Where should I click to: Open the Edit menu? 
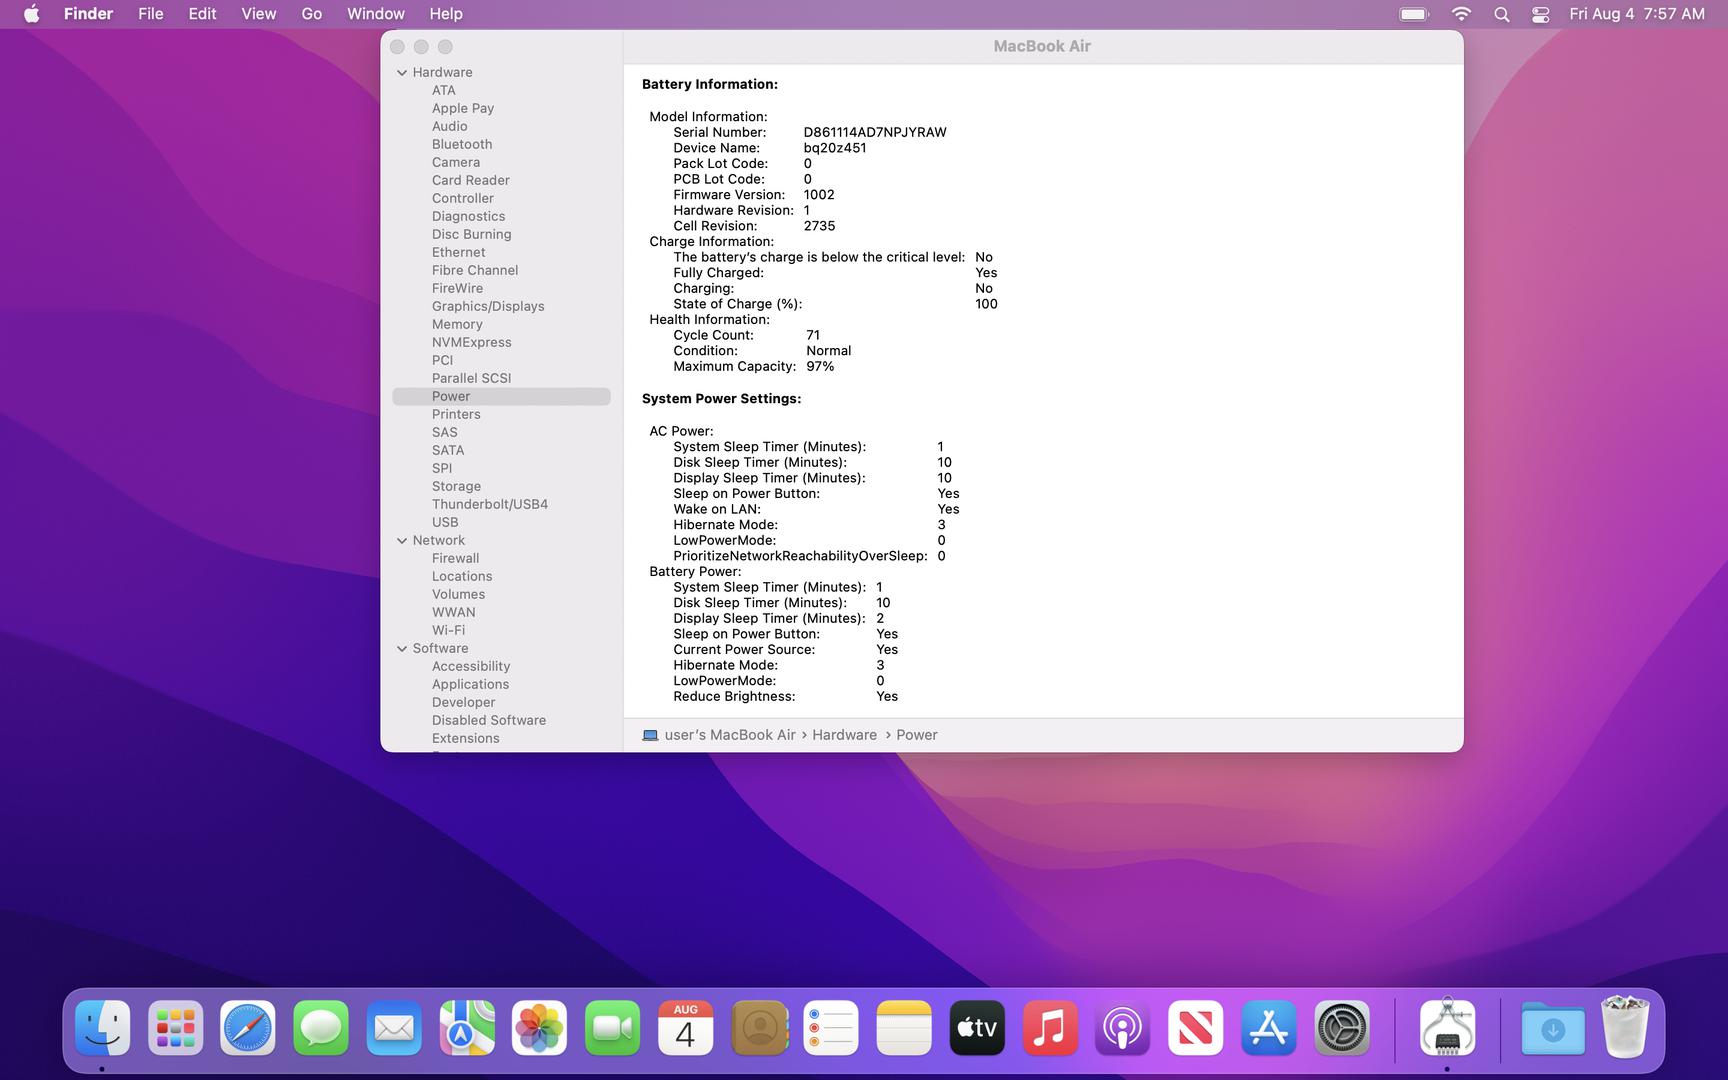[x=202, y=14]
